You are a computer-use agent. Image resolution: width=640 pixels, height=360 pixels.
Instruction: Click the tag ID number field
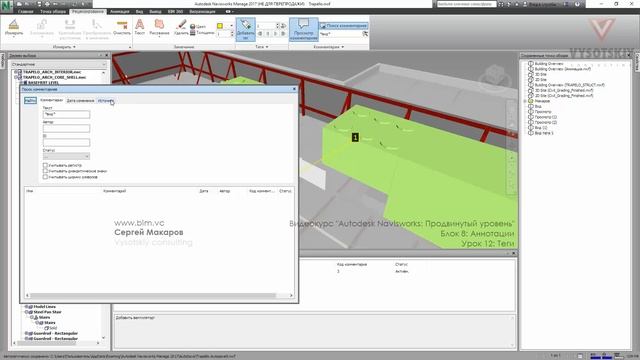click(x=266, y=26)
